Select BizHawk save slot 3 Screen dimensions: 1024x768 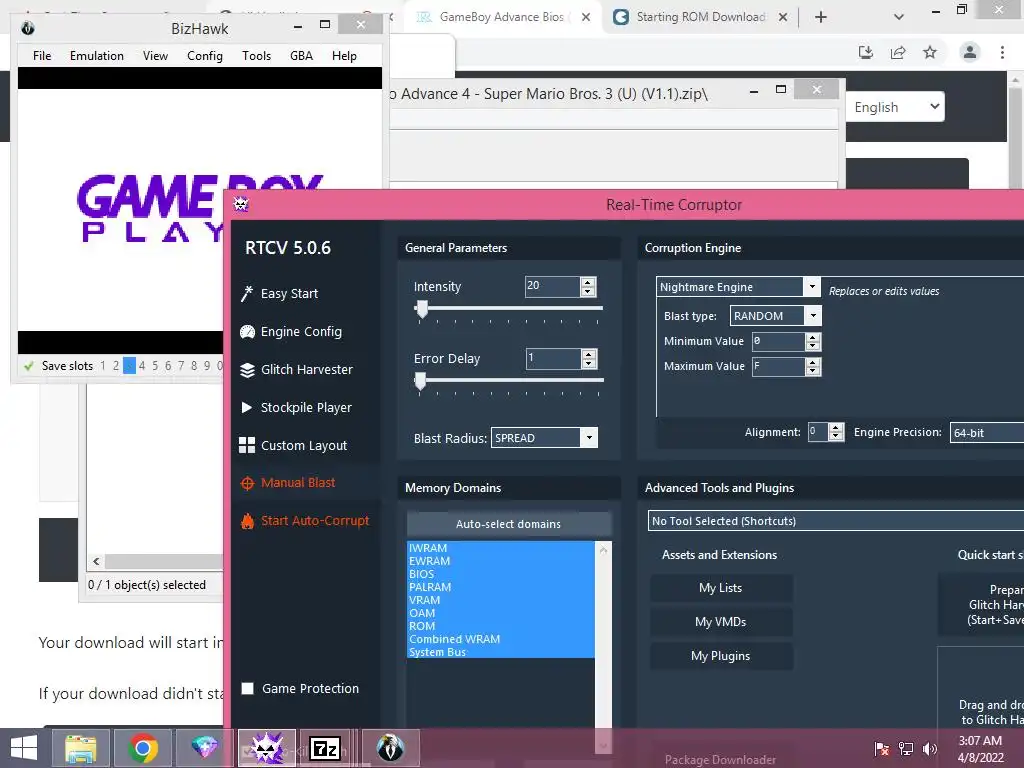pyautogui.click(x=129, y=366)
